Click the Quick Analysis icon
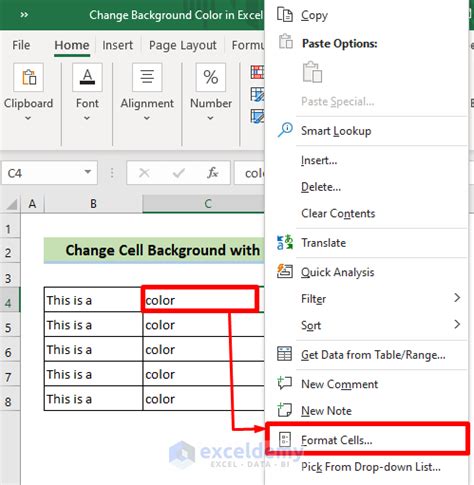The width and height of the screenshot is (474, 485). pos(285,271)
